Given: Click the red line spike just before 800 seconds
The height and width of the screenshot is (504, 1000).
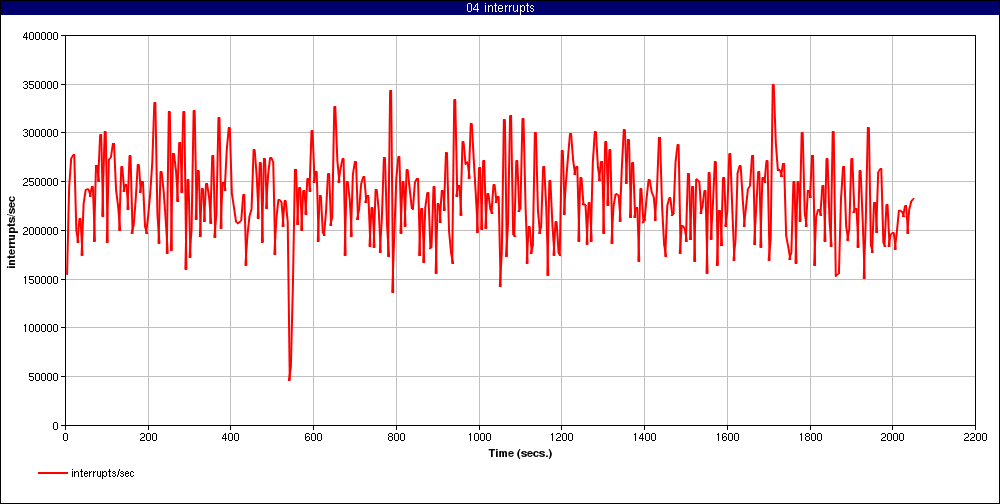Looking at the screenshot, I should (390, 91).
